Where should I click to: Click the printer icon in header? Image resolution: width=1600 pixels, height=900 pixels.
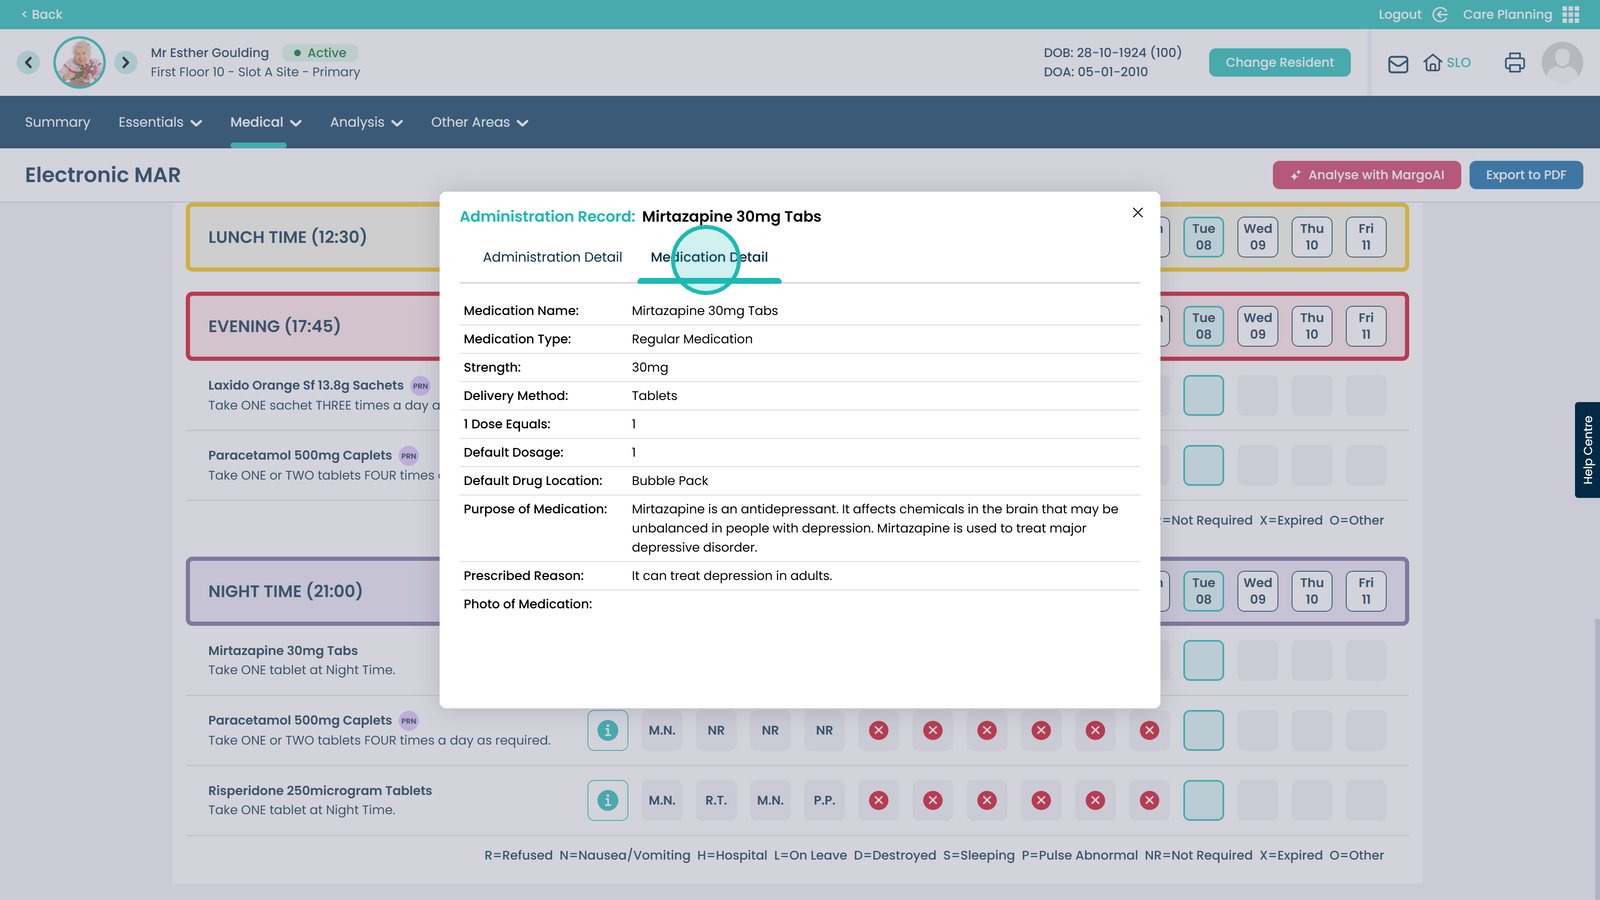point(1514,63)
